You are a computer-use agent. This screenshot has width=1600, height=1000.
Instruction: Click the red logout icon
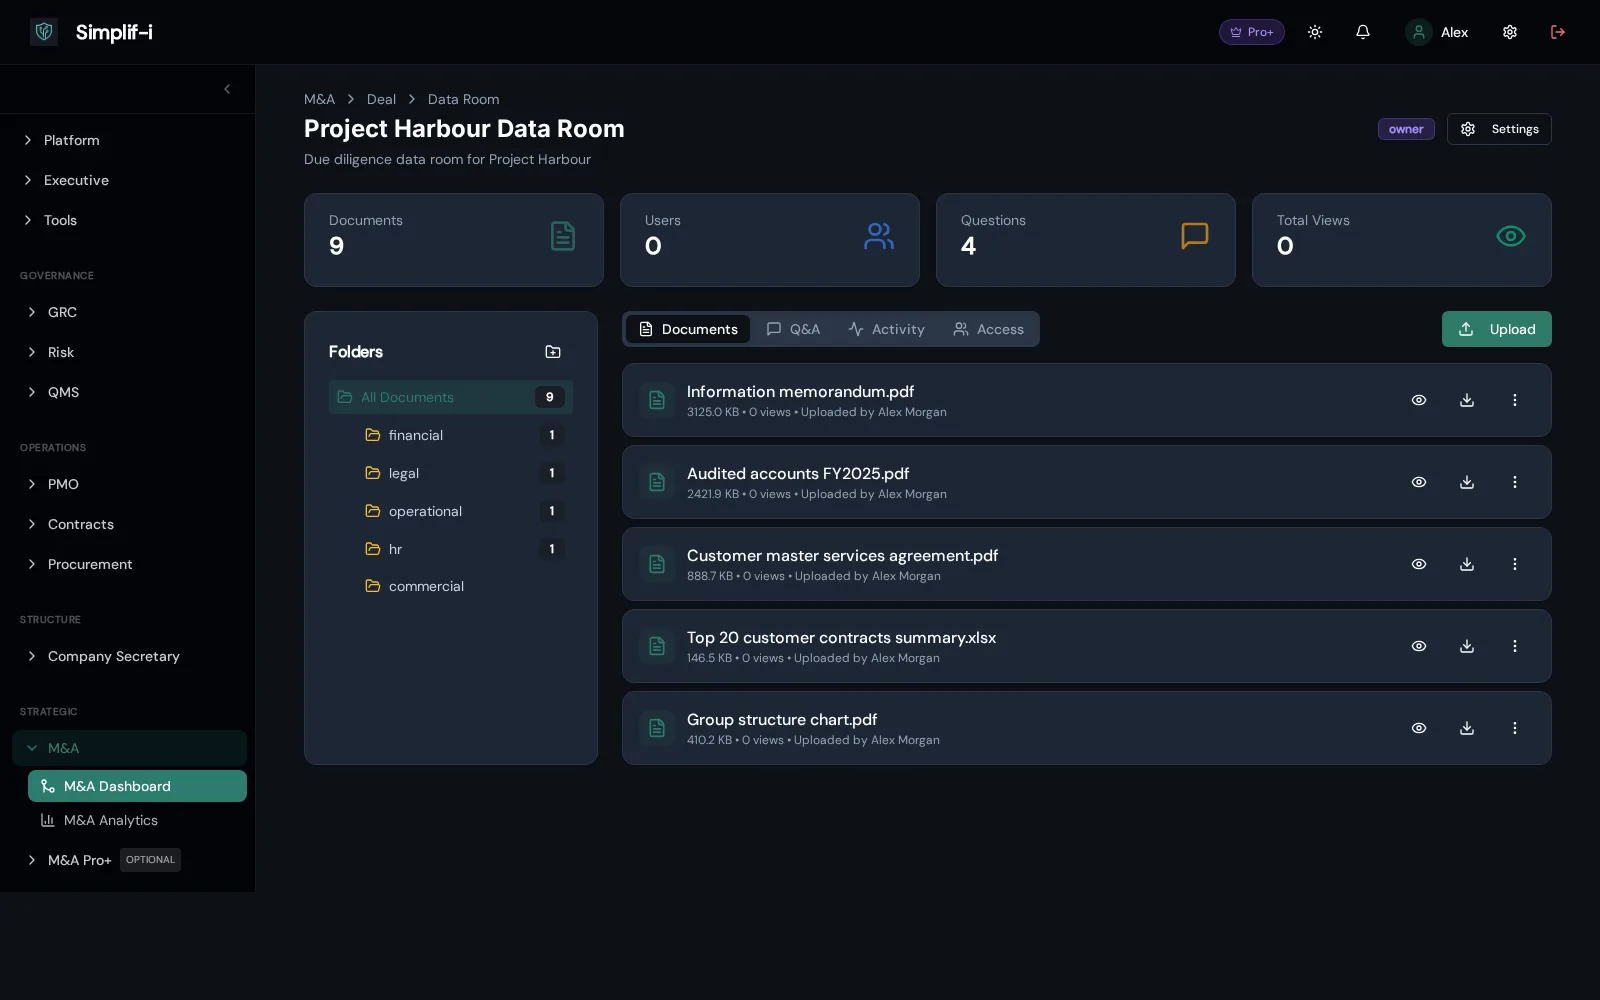(x=1558, y=32)
